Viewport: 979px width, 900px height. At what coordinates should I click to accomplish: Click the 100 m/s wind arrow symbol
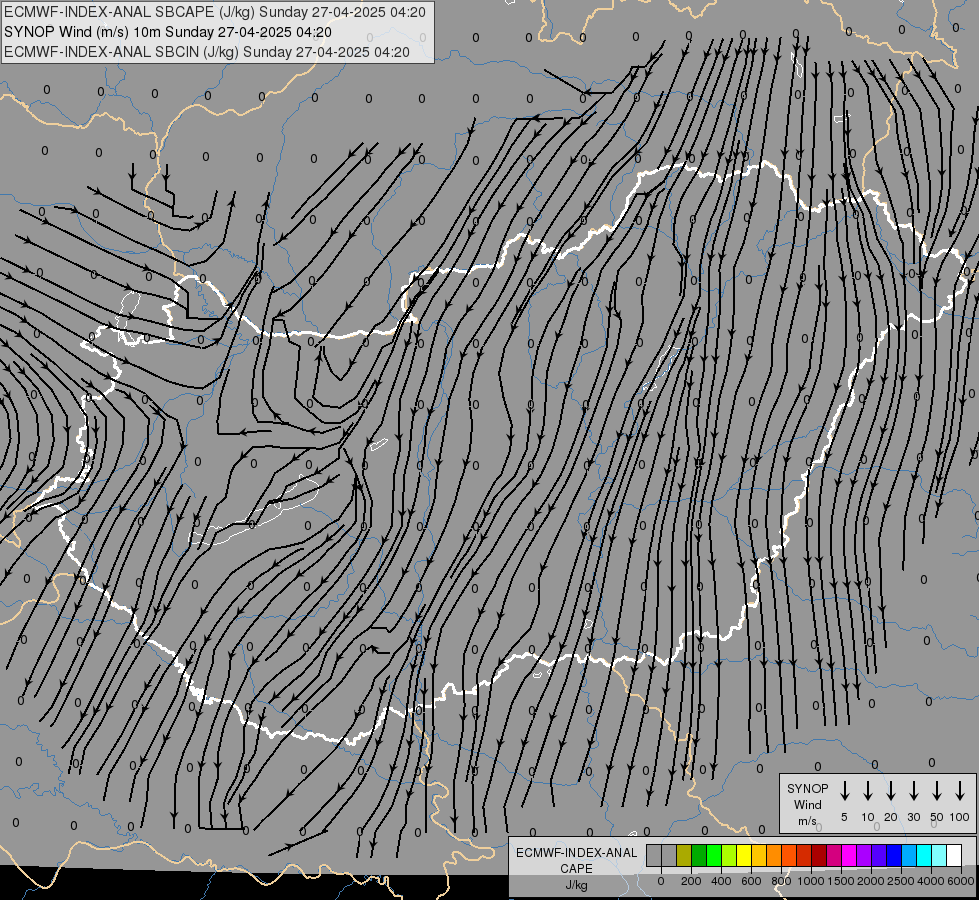(x=960, y=791)
